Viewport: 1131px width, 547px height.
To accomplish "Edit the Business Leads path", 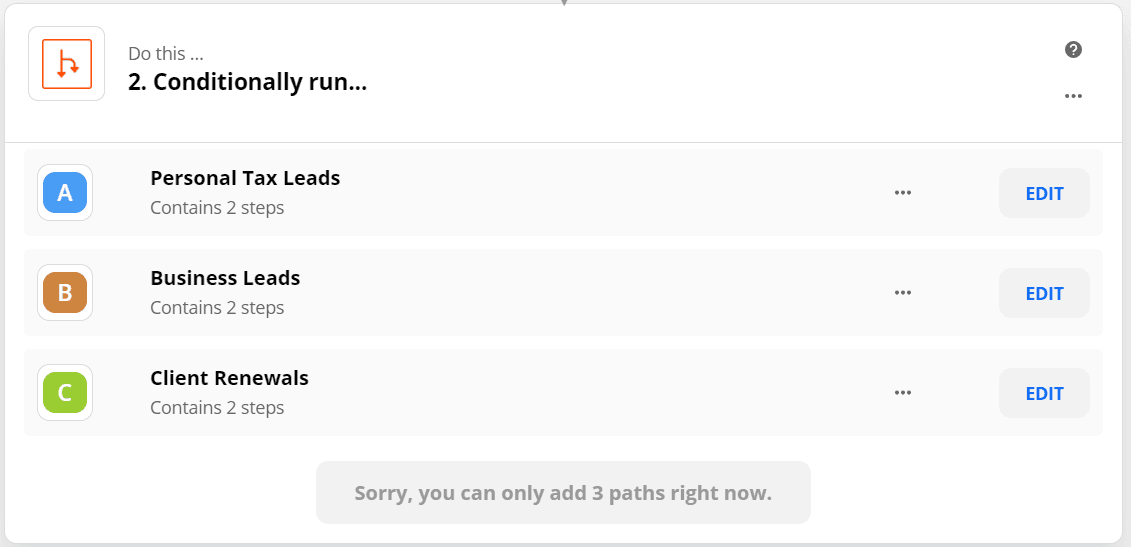I will (1044, 293).
